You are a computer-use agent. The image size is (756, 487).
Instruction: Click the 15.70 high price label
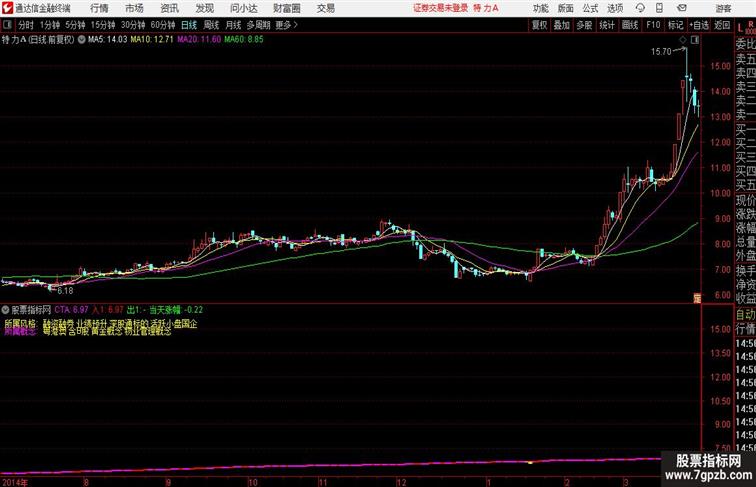[x=661, y=52]
